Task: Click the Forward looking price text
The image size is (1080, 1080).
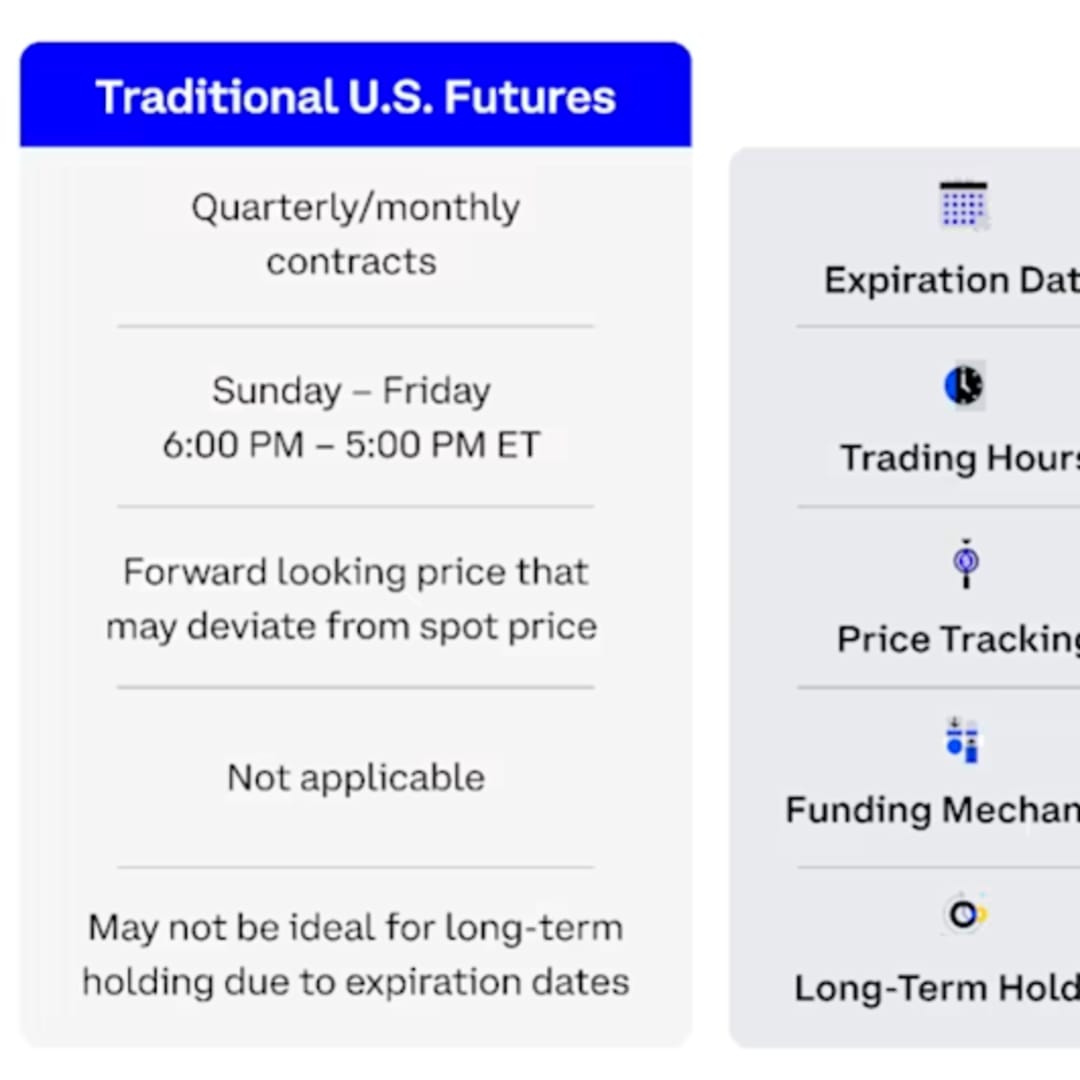Action: 355,572
